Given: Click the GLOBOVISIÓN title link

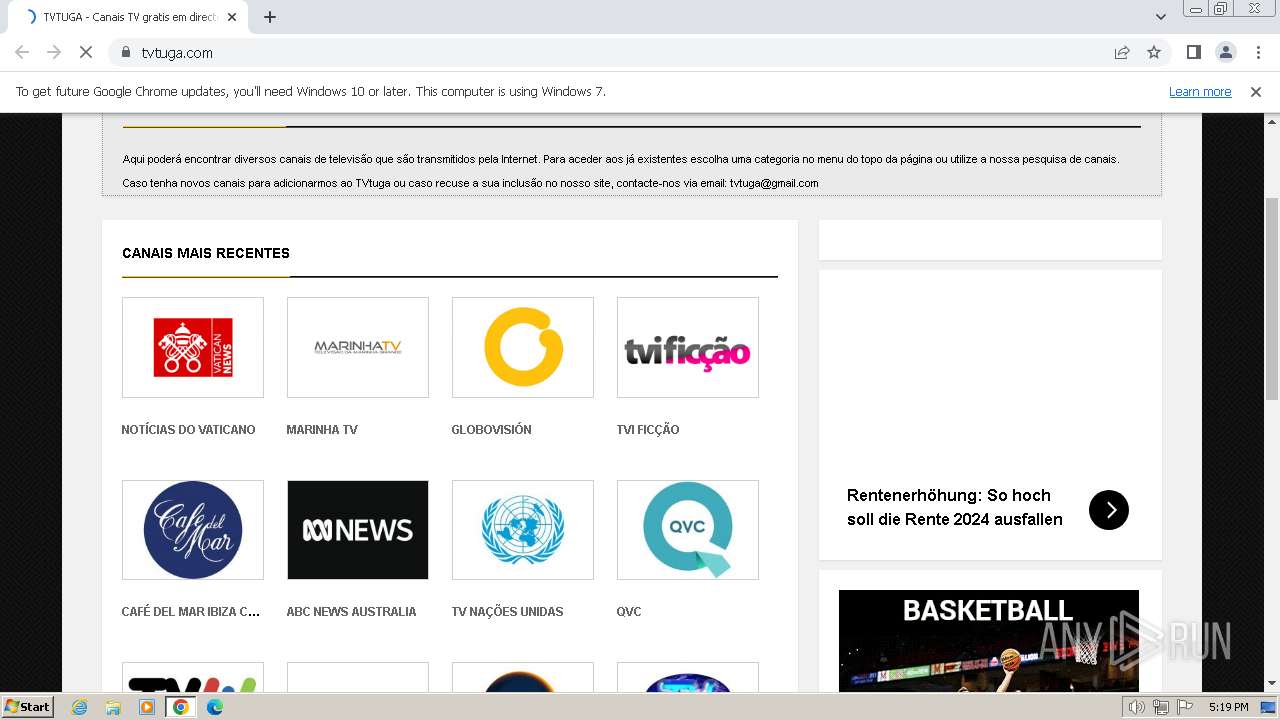Looking at the screenshot, I should tap(491, 429).
